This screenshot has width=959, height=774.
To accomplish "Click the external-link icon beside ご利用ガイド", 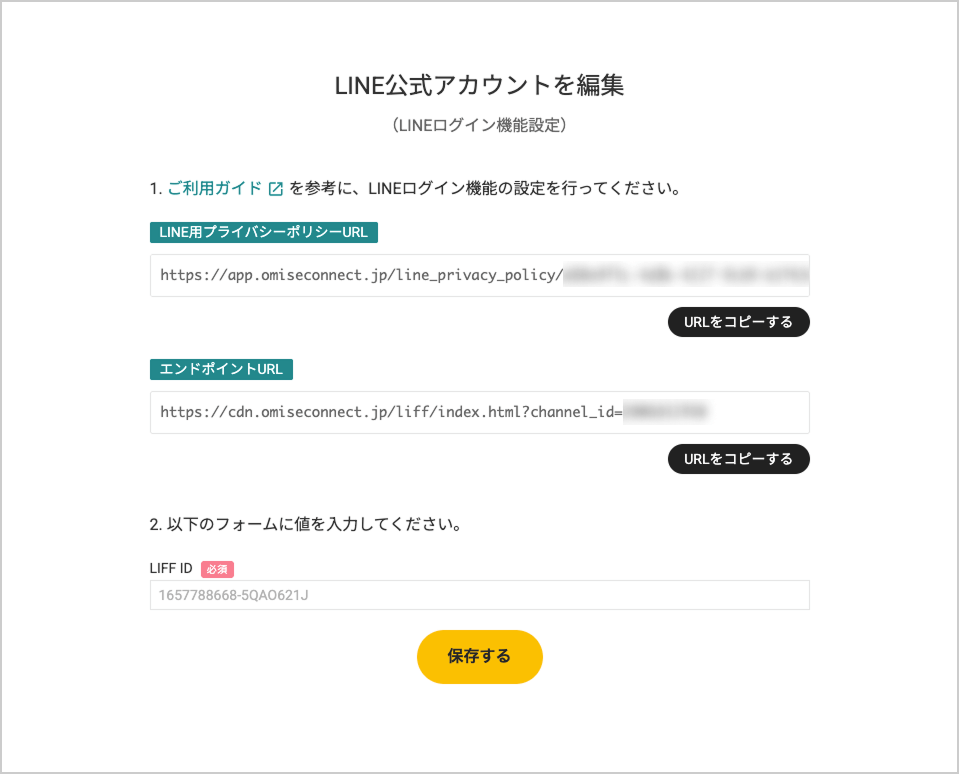I will pos(276,189).
